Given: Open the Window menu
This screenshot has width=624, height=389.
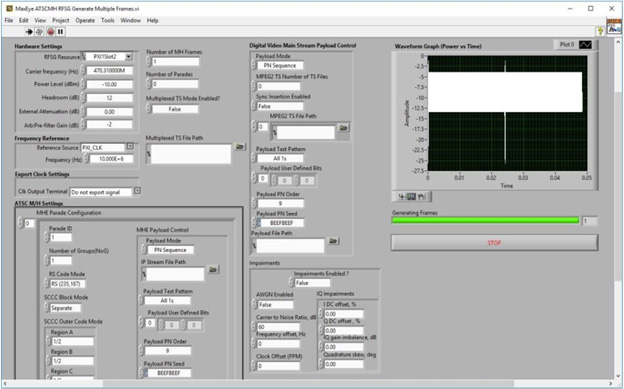Looking at the screenshot, I should (x=131, y=20).
